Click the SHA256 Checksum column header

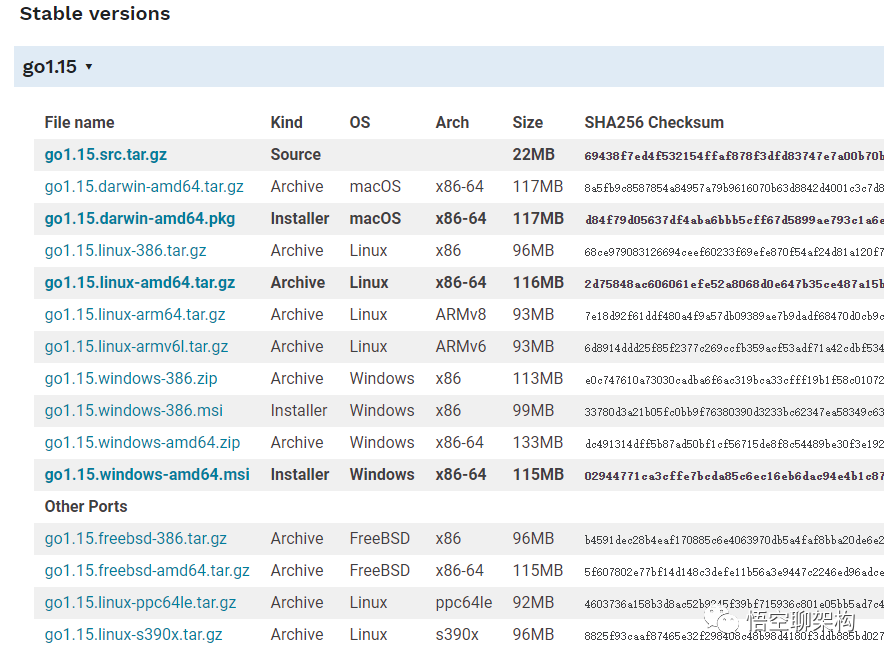click(654, 122)
